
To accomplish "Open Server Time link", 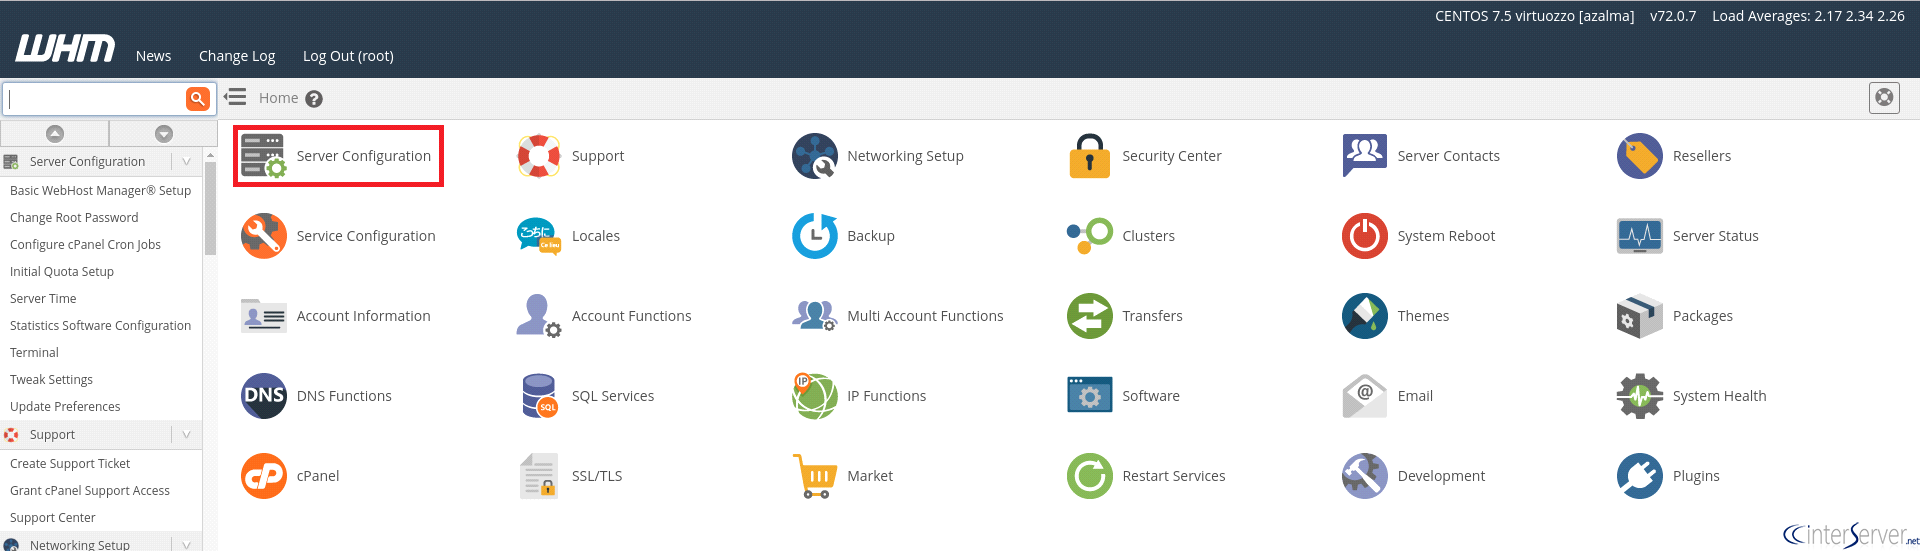I will tap(43, 298).
